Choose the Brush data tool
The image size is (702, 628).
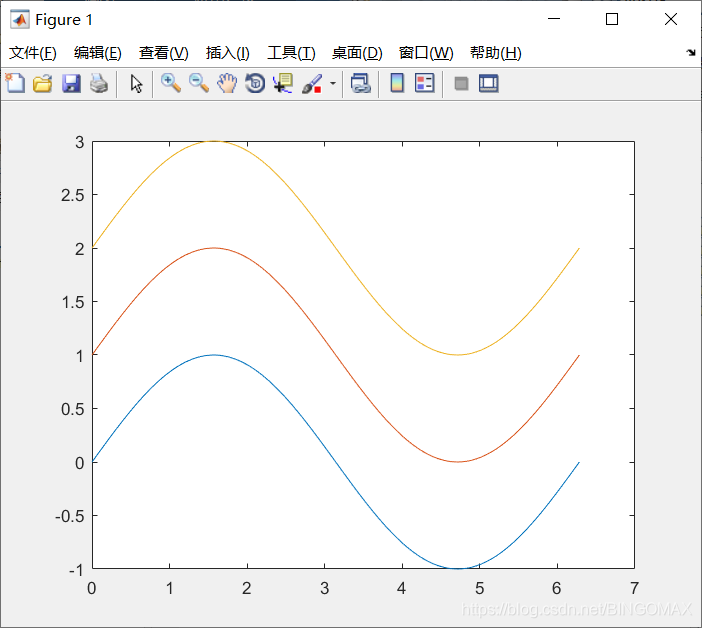[x=312, y=84]
